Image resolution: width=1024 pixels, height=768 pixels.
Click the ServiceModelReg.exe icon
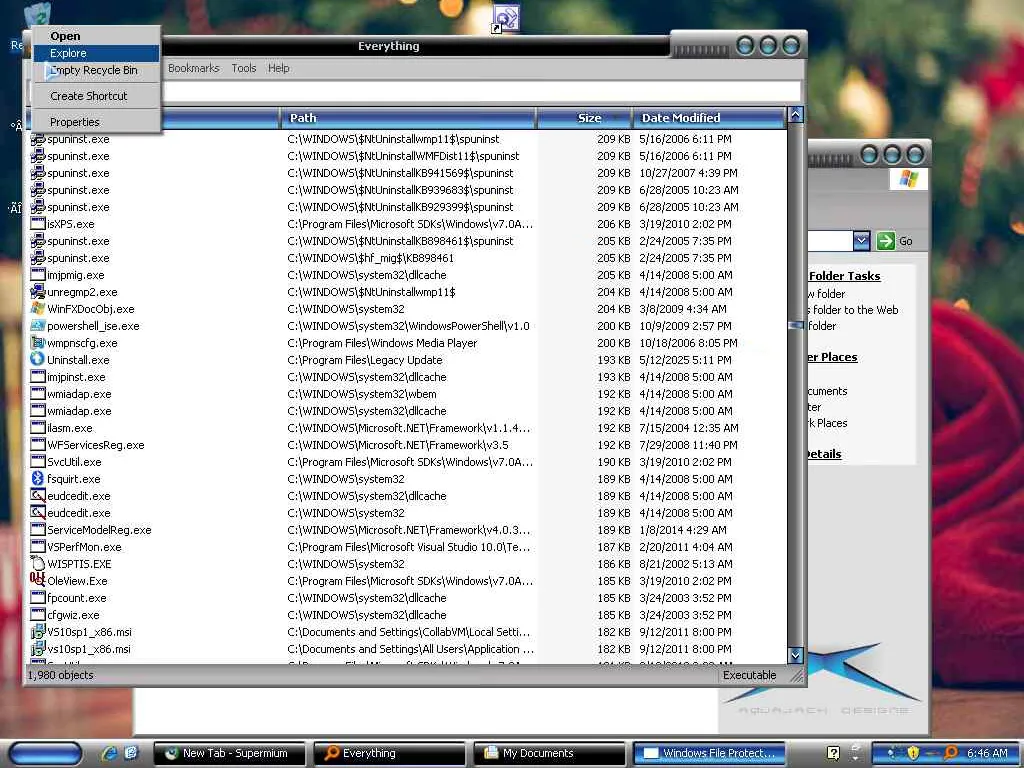(37, 529)
